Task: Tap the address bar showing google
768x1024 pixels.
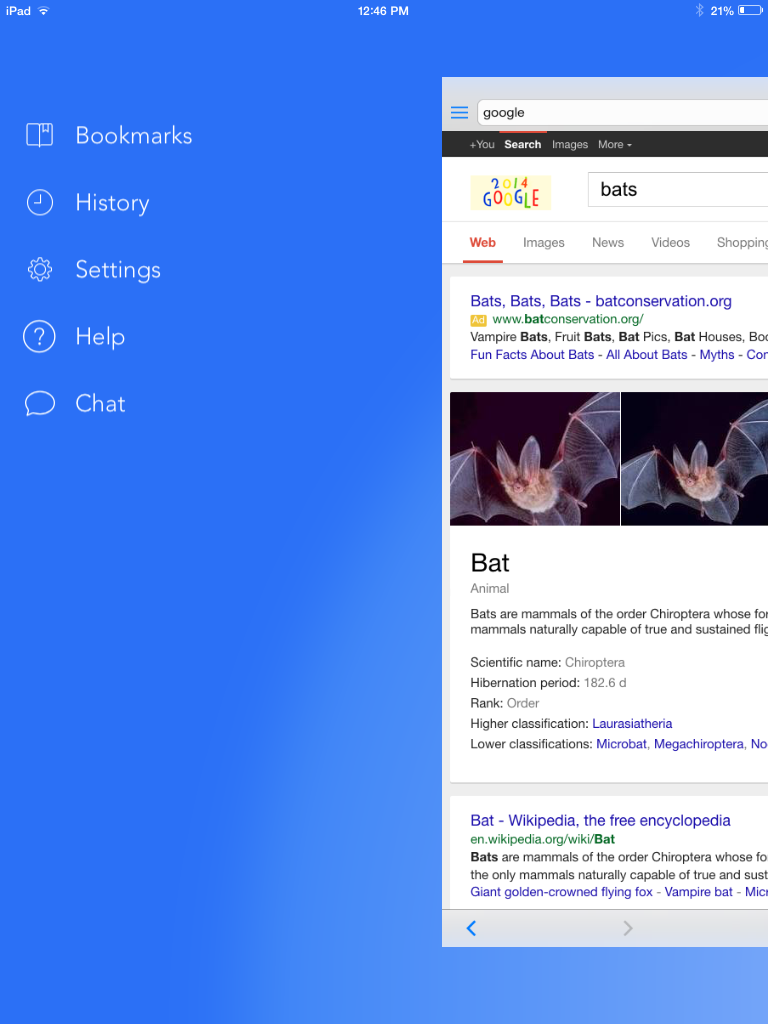Action: 620,113
